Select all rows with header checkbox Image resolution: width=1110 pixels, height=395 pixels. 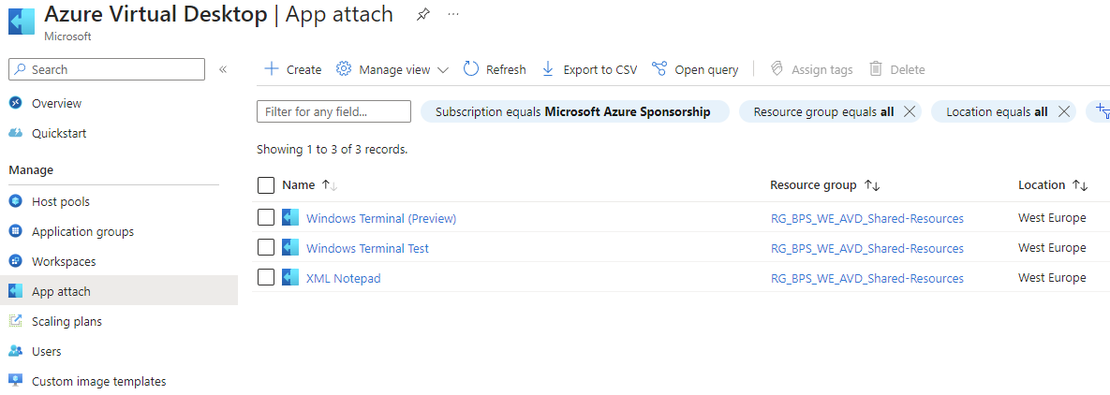coord(266,185)
